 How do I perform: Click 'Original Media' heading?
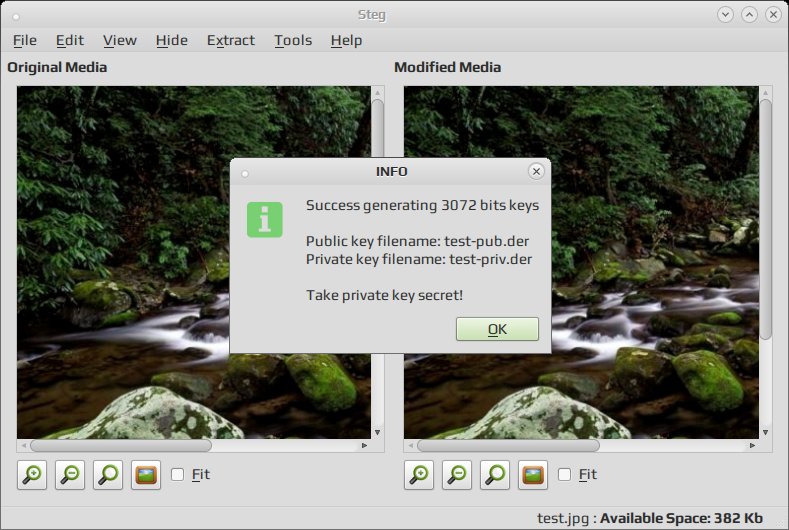click(57, 67)
